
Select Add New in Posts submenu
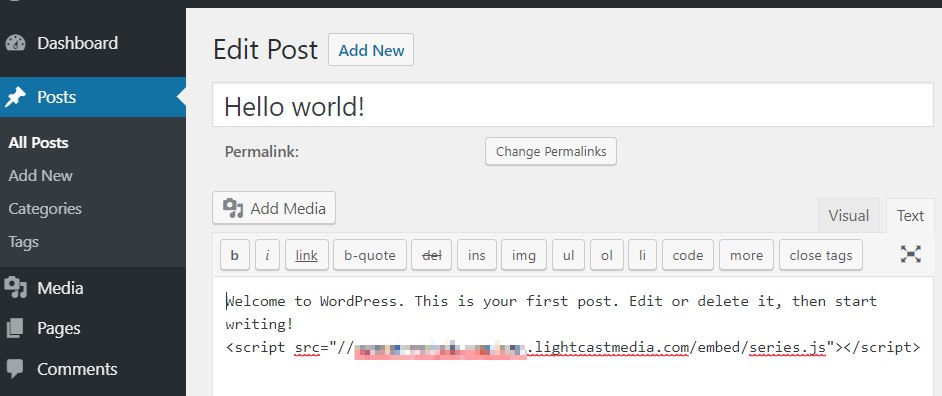point(40,176)
